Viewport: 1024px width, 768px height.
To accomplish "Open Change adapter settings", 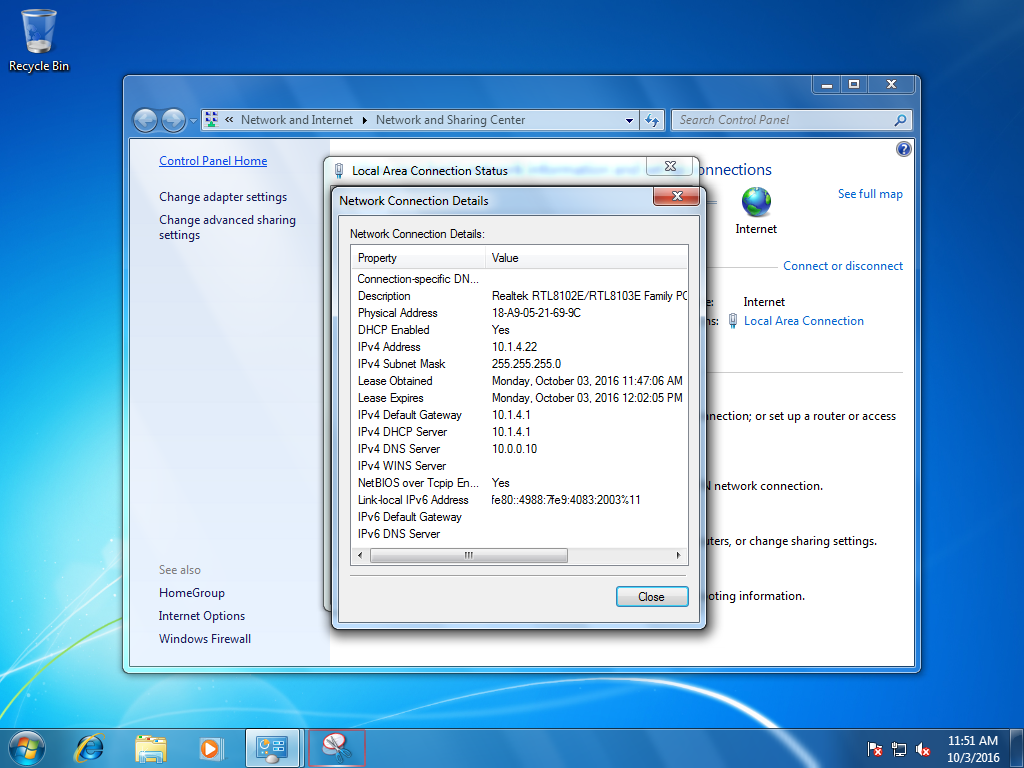I will point(223,197).
